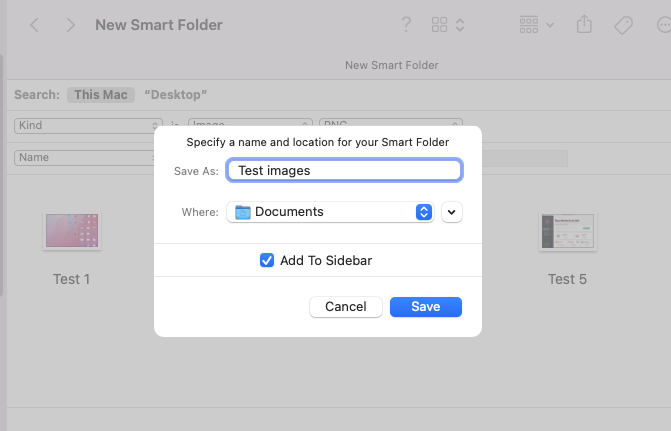The height and width of the screenshot is (431, 671).
Task: Click the Save As name field
Action: [344, 170]
